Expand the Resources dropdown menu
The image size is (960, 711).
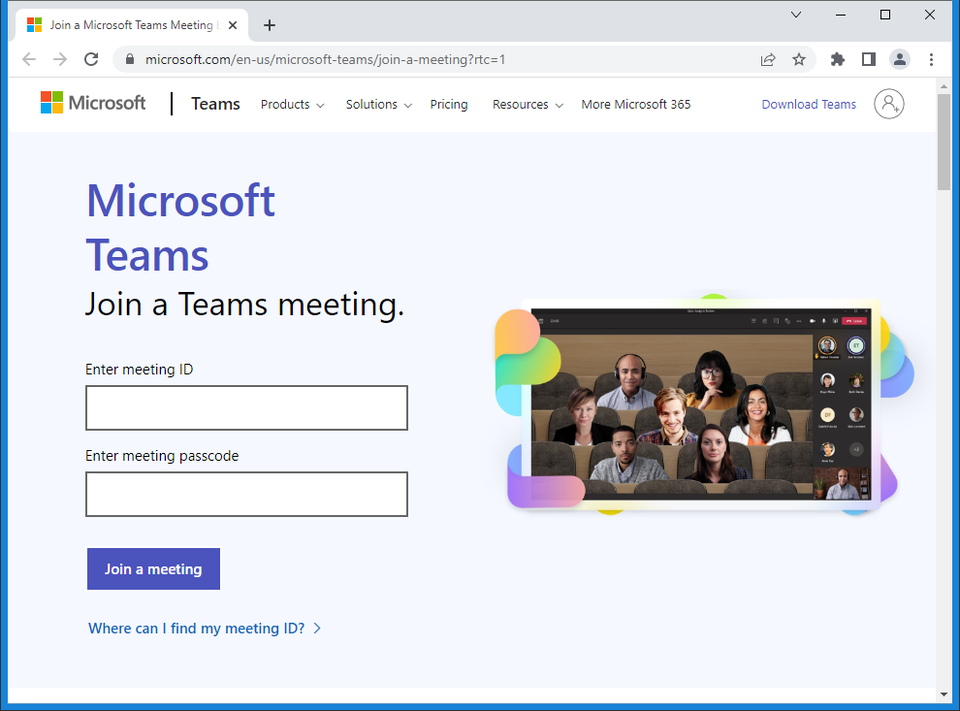point(527,104)
